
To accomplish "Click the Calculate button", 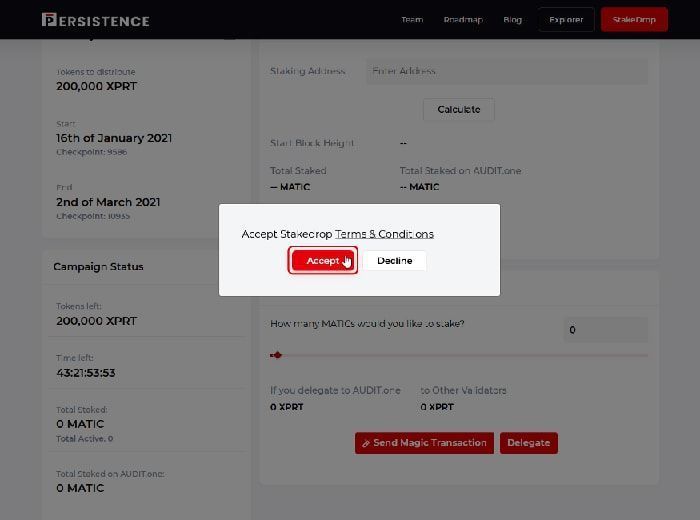I will pos(458,109).
